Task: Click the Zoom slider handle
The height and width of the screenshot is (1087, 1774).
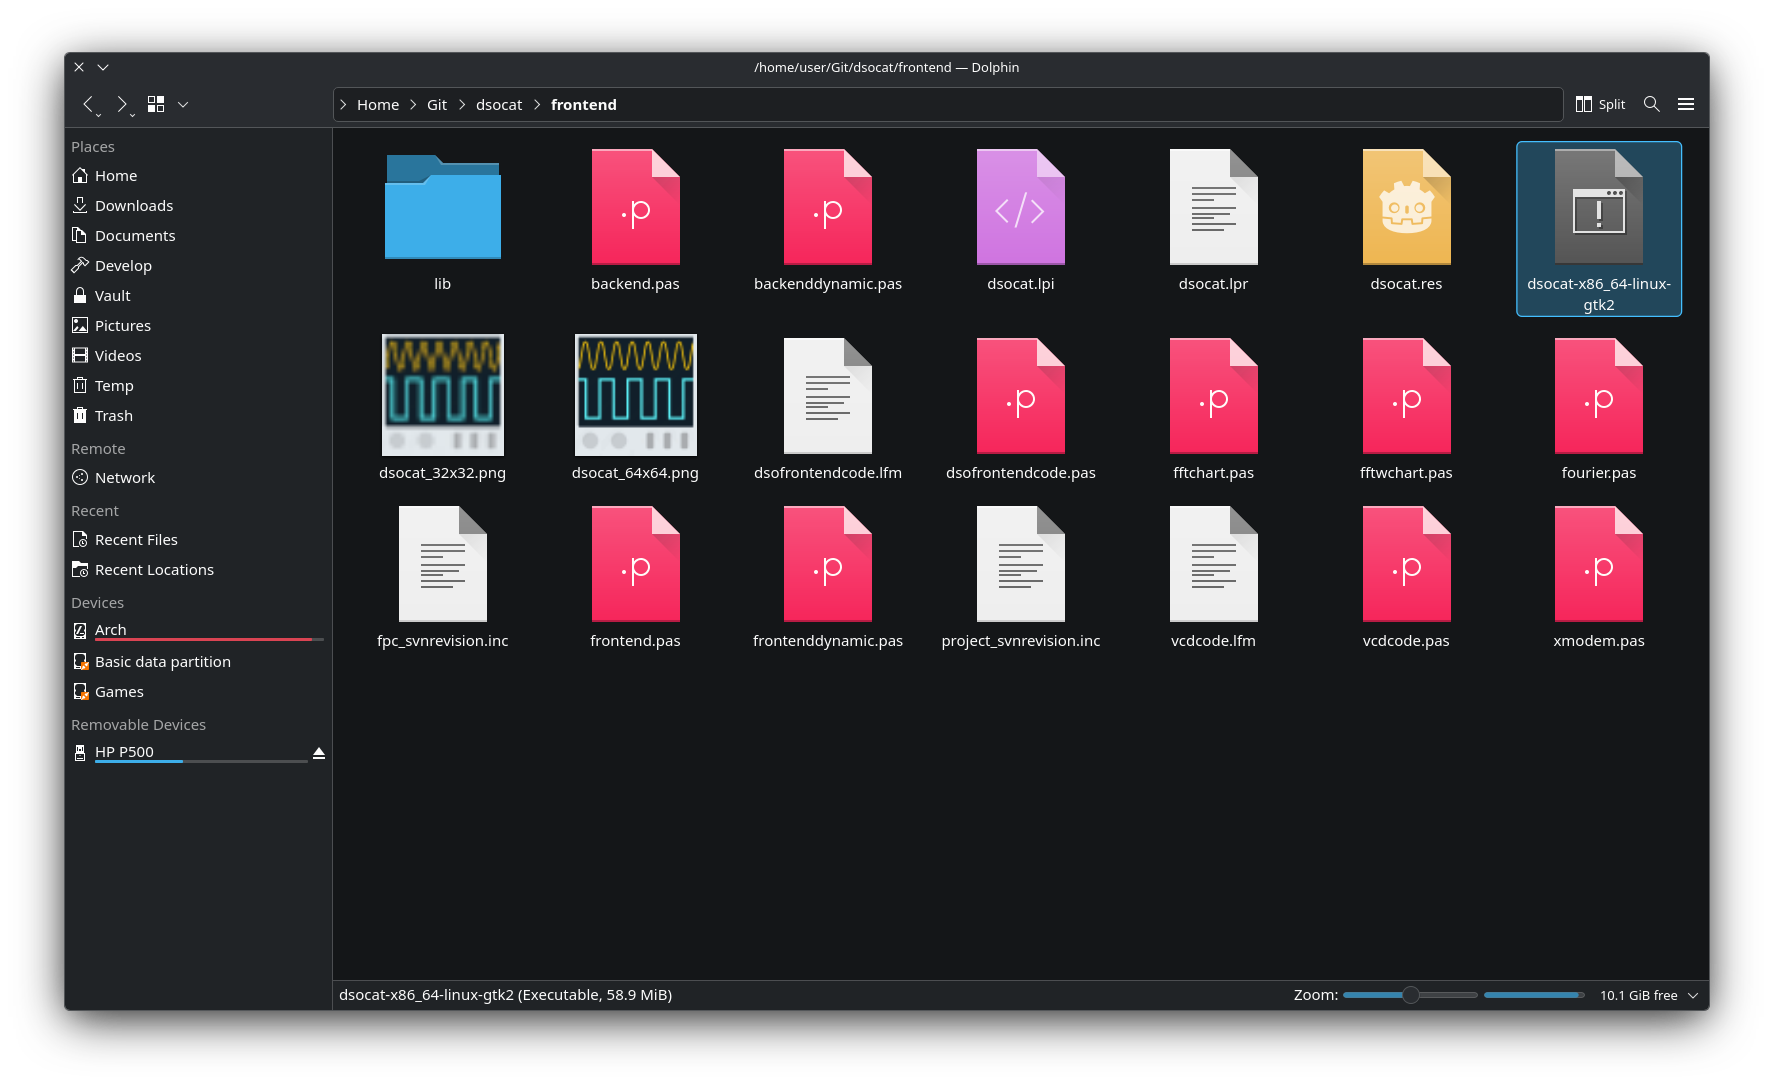Action: (x=1411, y=995)
